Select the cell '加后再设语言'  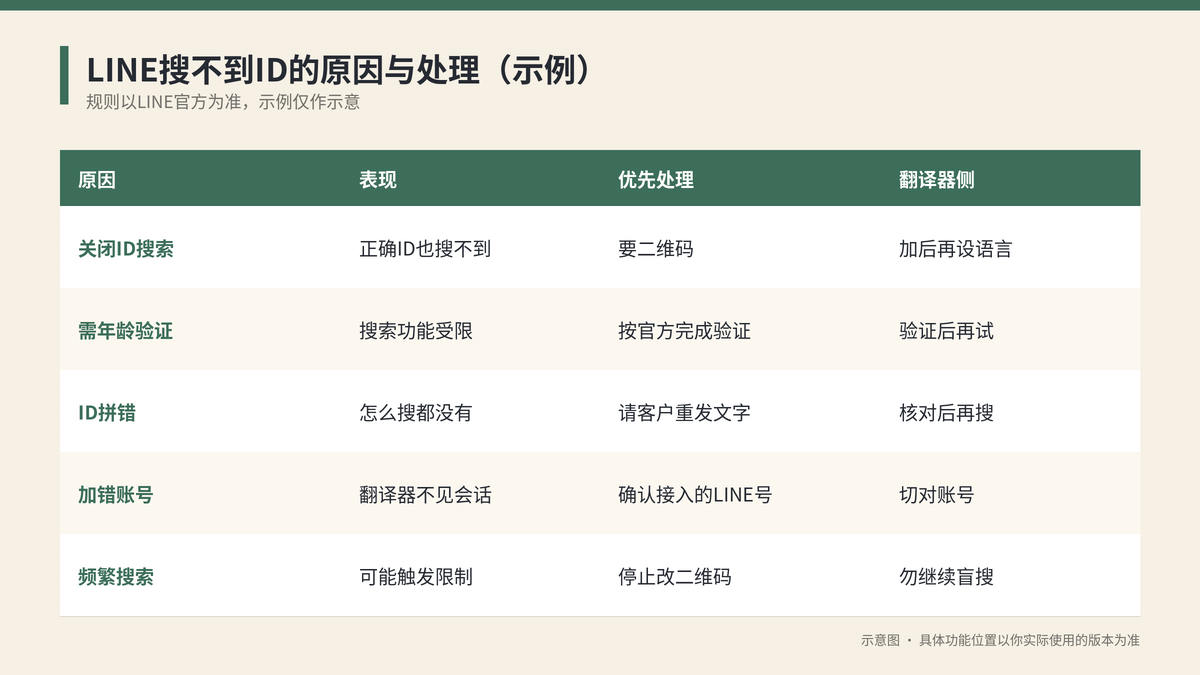click(956, 249)
